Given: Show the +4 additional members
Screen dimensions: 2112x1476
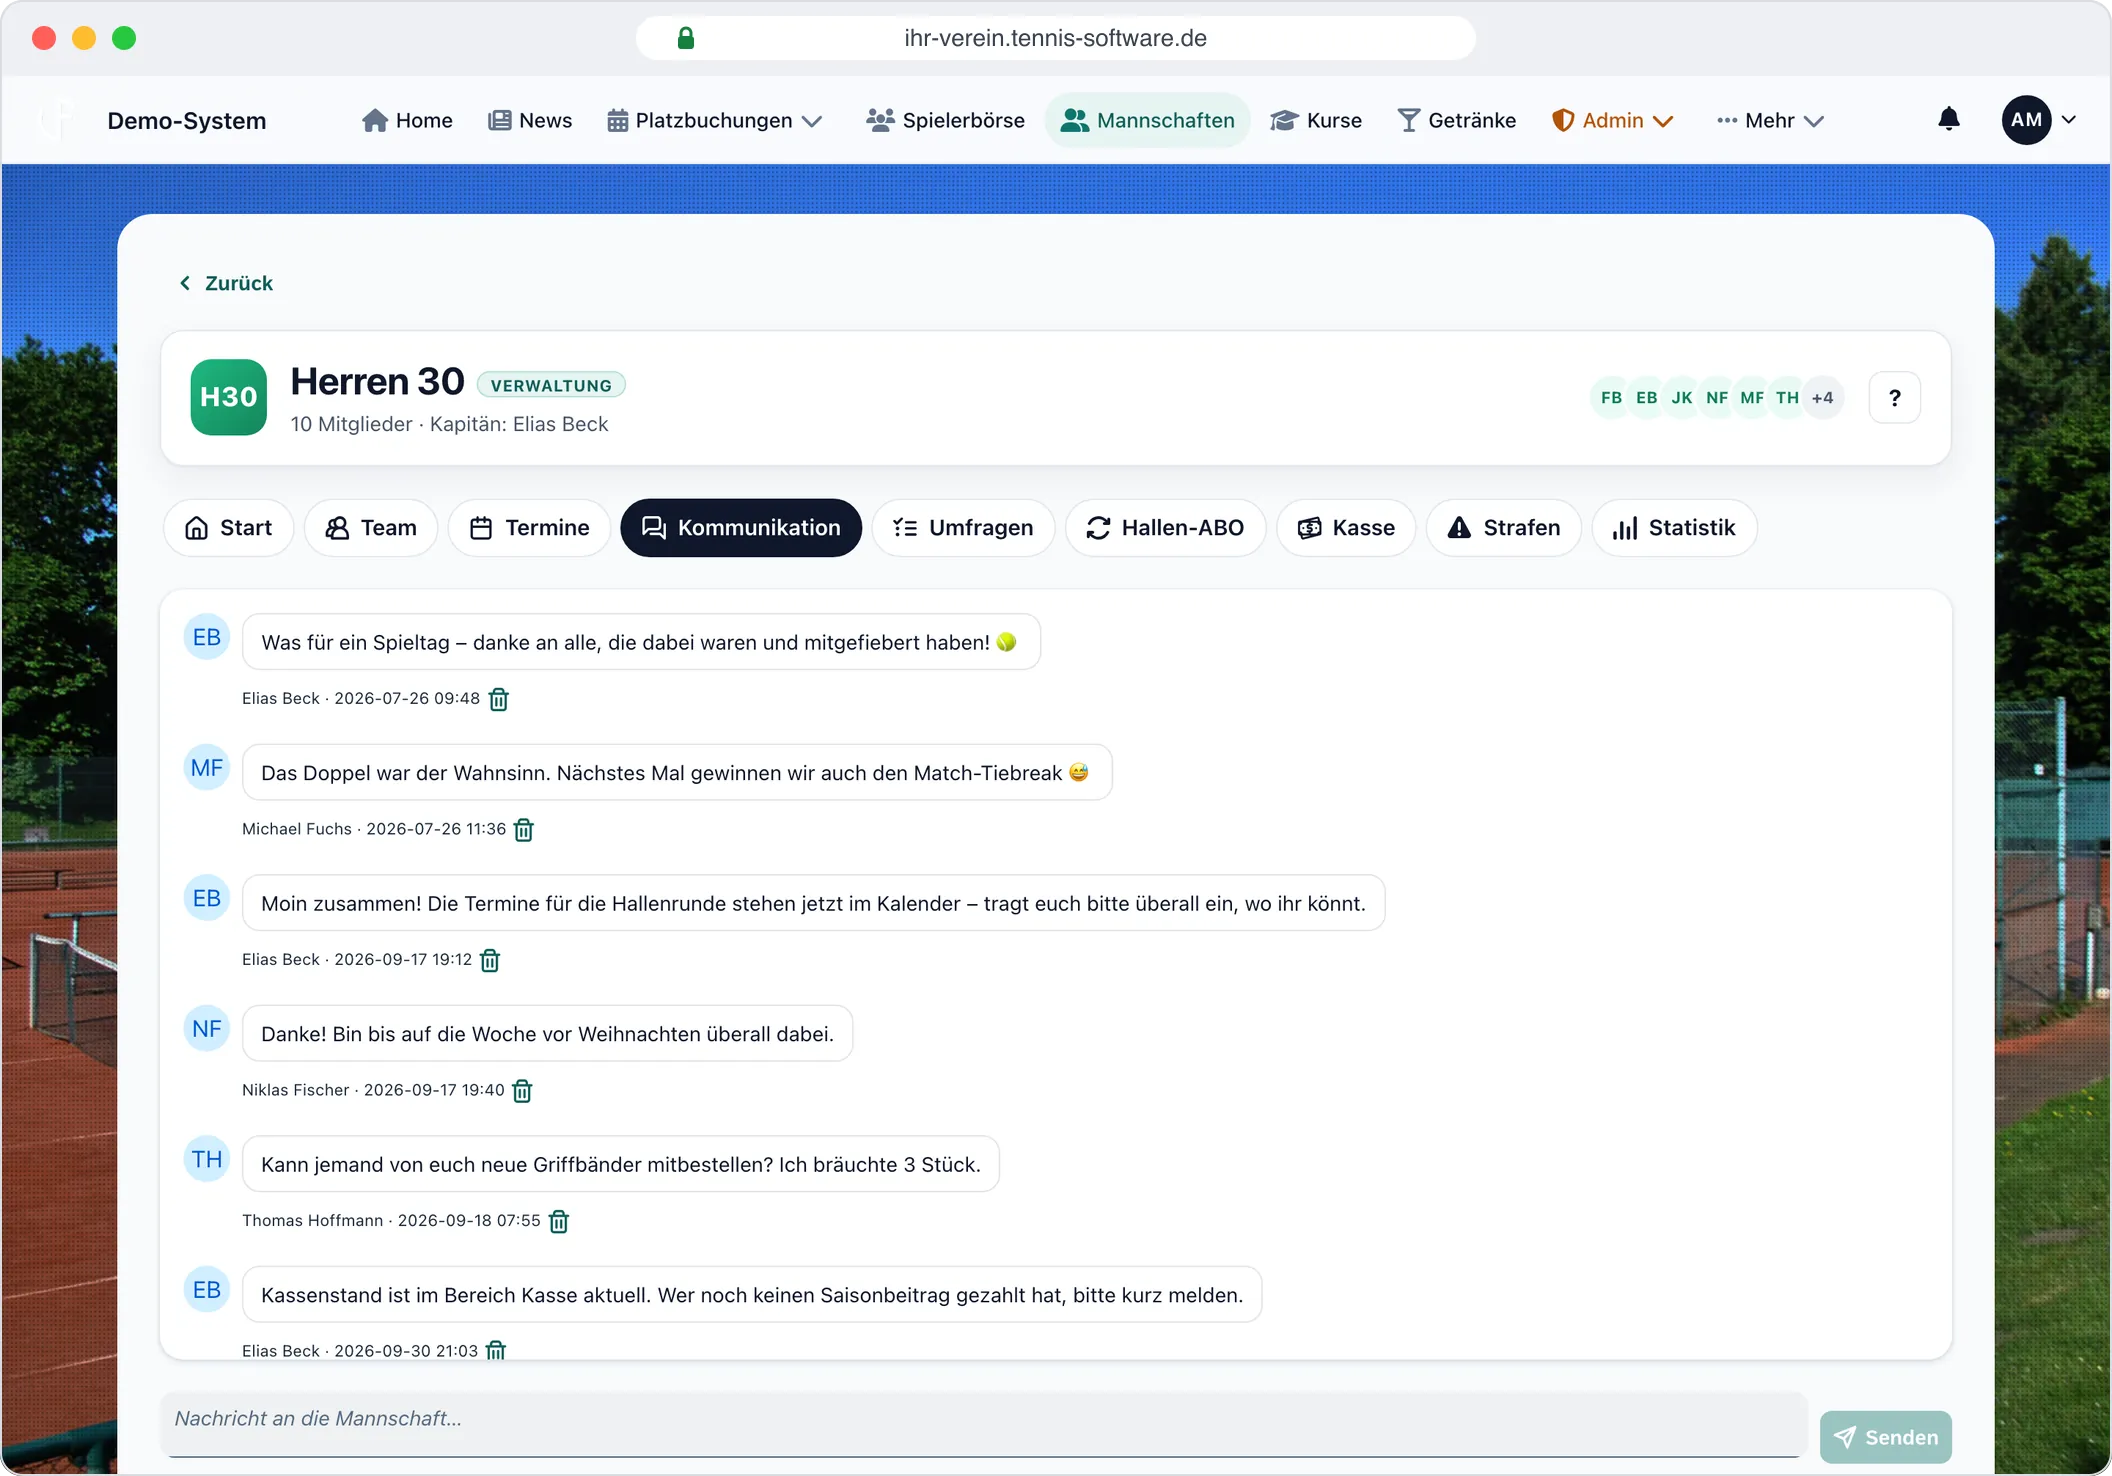Looking at the screenshot, I should [1823, 398].
